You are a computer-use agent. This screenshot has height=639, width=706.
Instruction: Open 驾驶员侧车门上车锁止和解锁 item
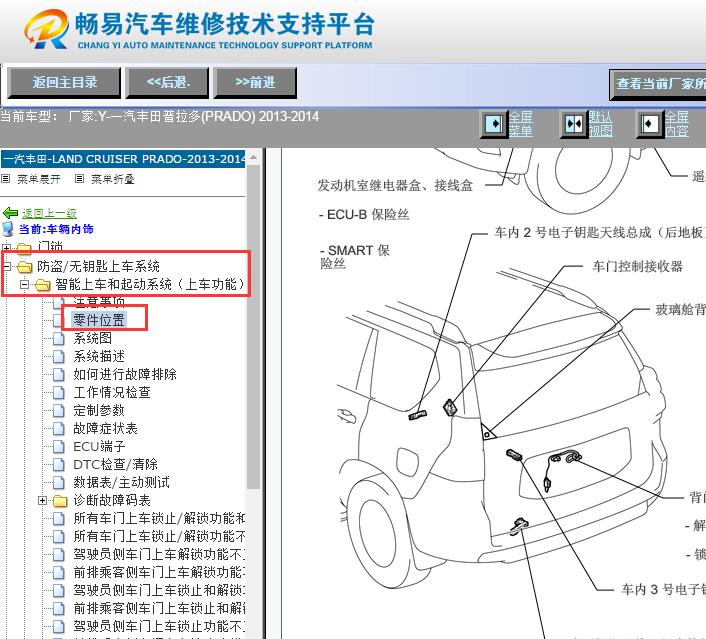click(x=159, y=590)
